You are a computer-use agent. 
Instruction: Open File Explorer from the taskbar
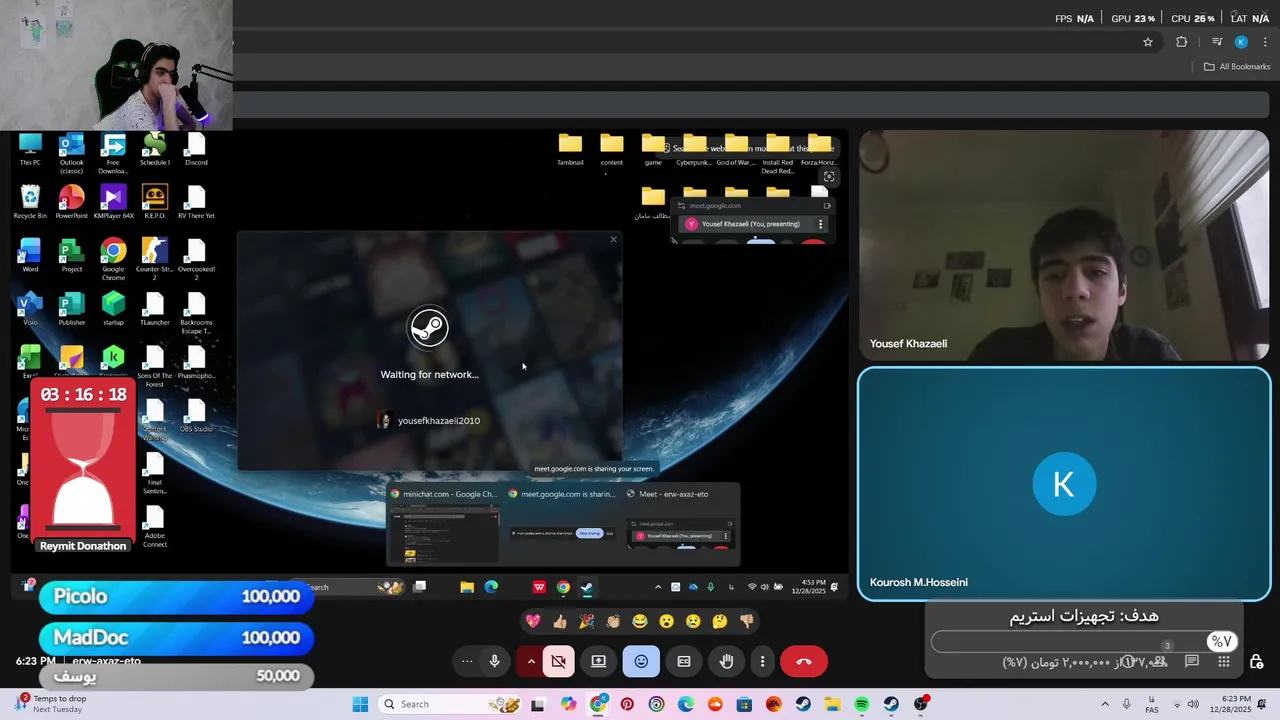(832, 704)
